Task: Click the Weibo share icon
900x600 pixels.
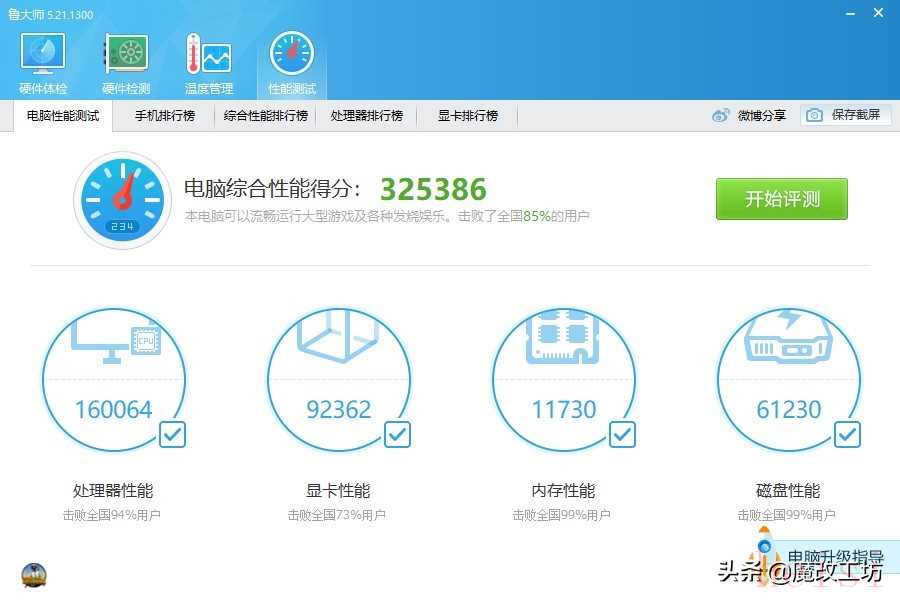Action: pyautogui.click(x=722, y=116)
